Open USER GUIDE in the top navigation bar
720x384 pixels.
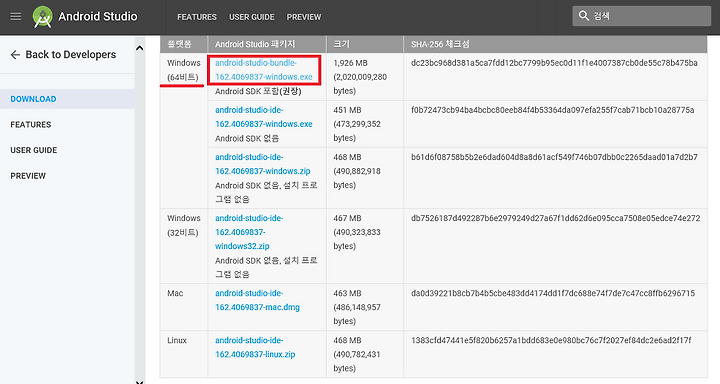[x=252, y=17]
